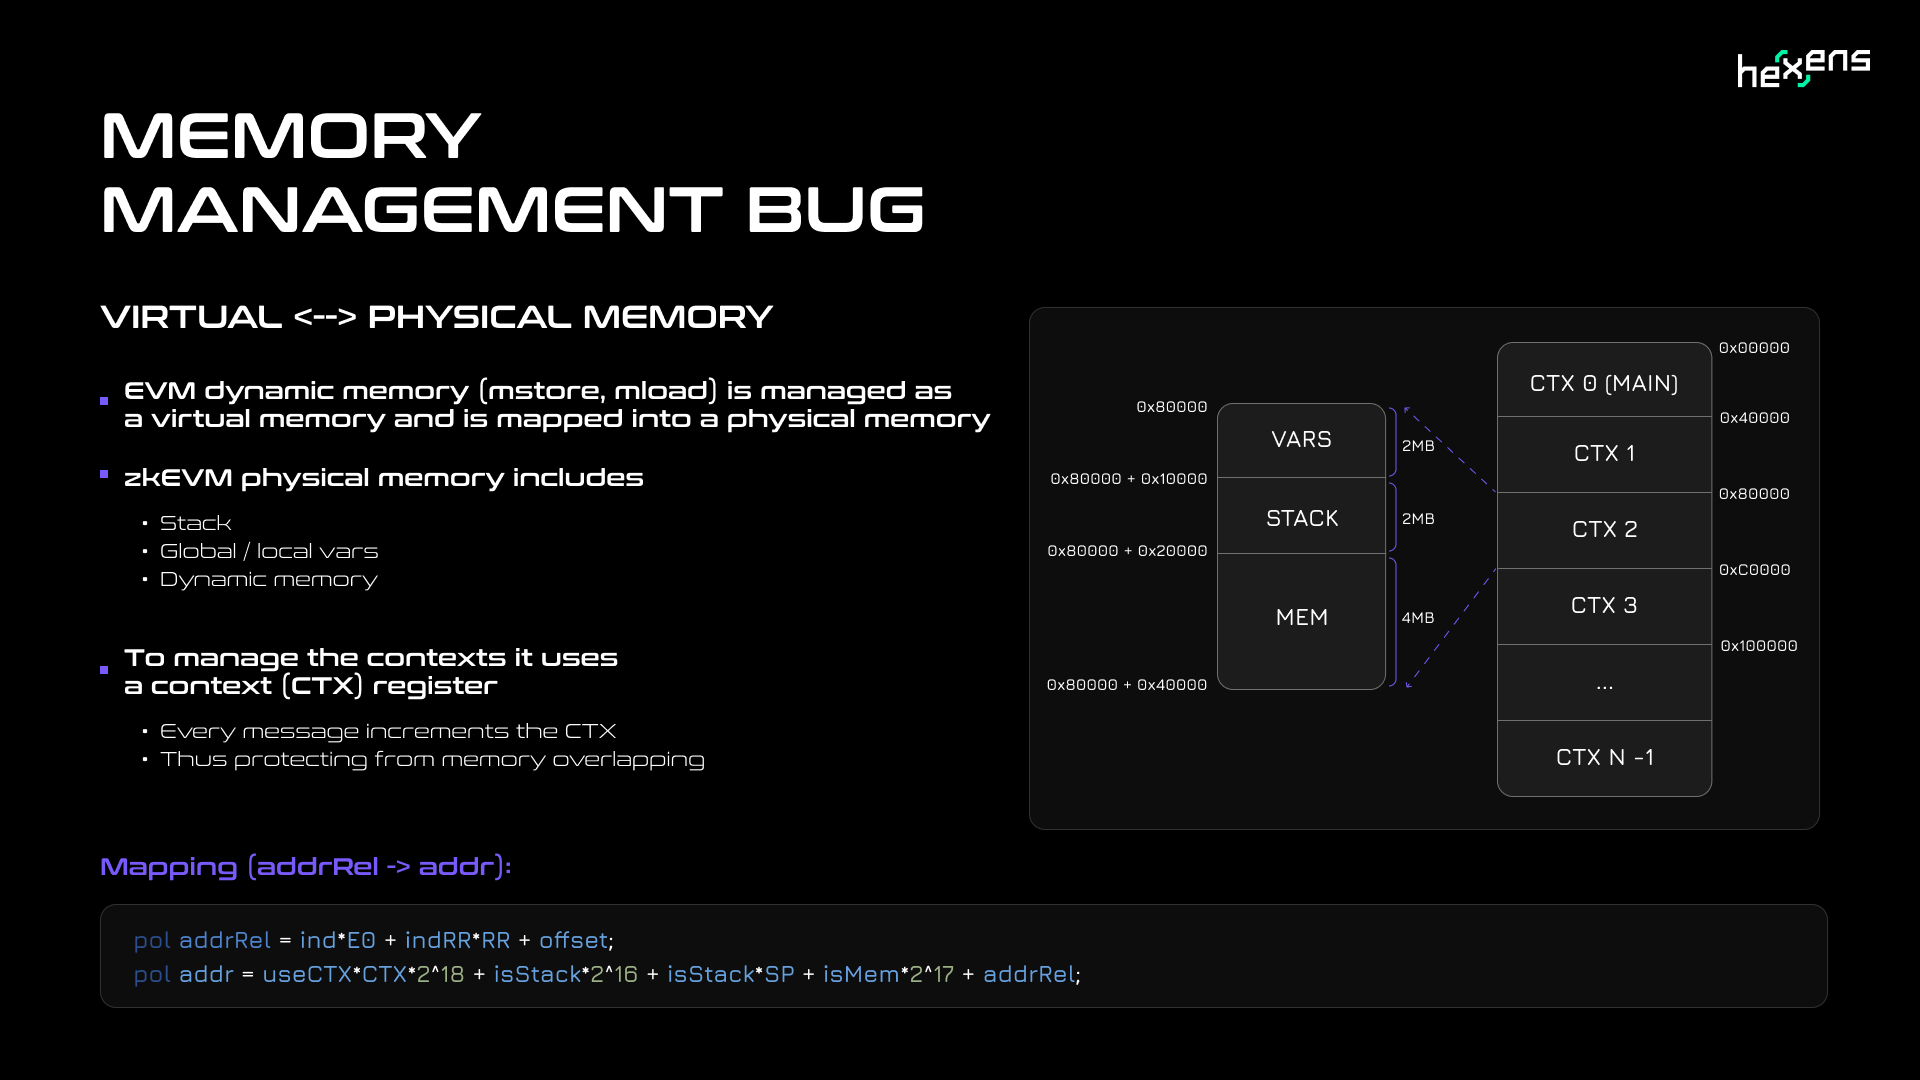This screenshot has width=1920, height=1080.
Task: Click the 0x100000 address label
Action: tap(1758, 646)
